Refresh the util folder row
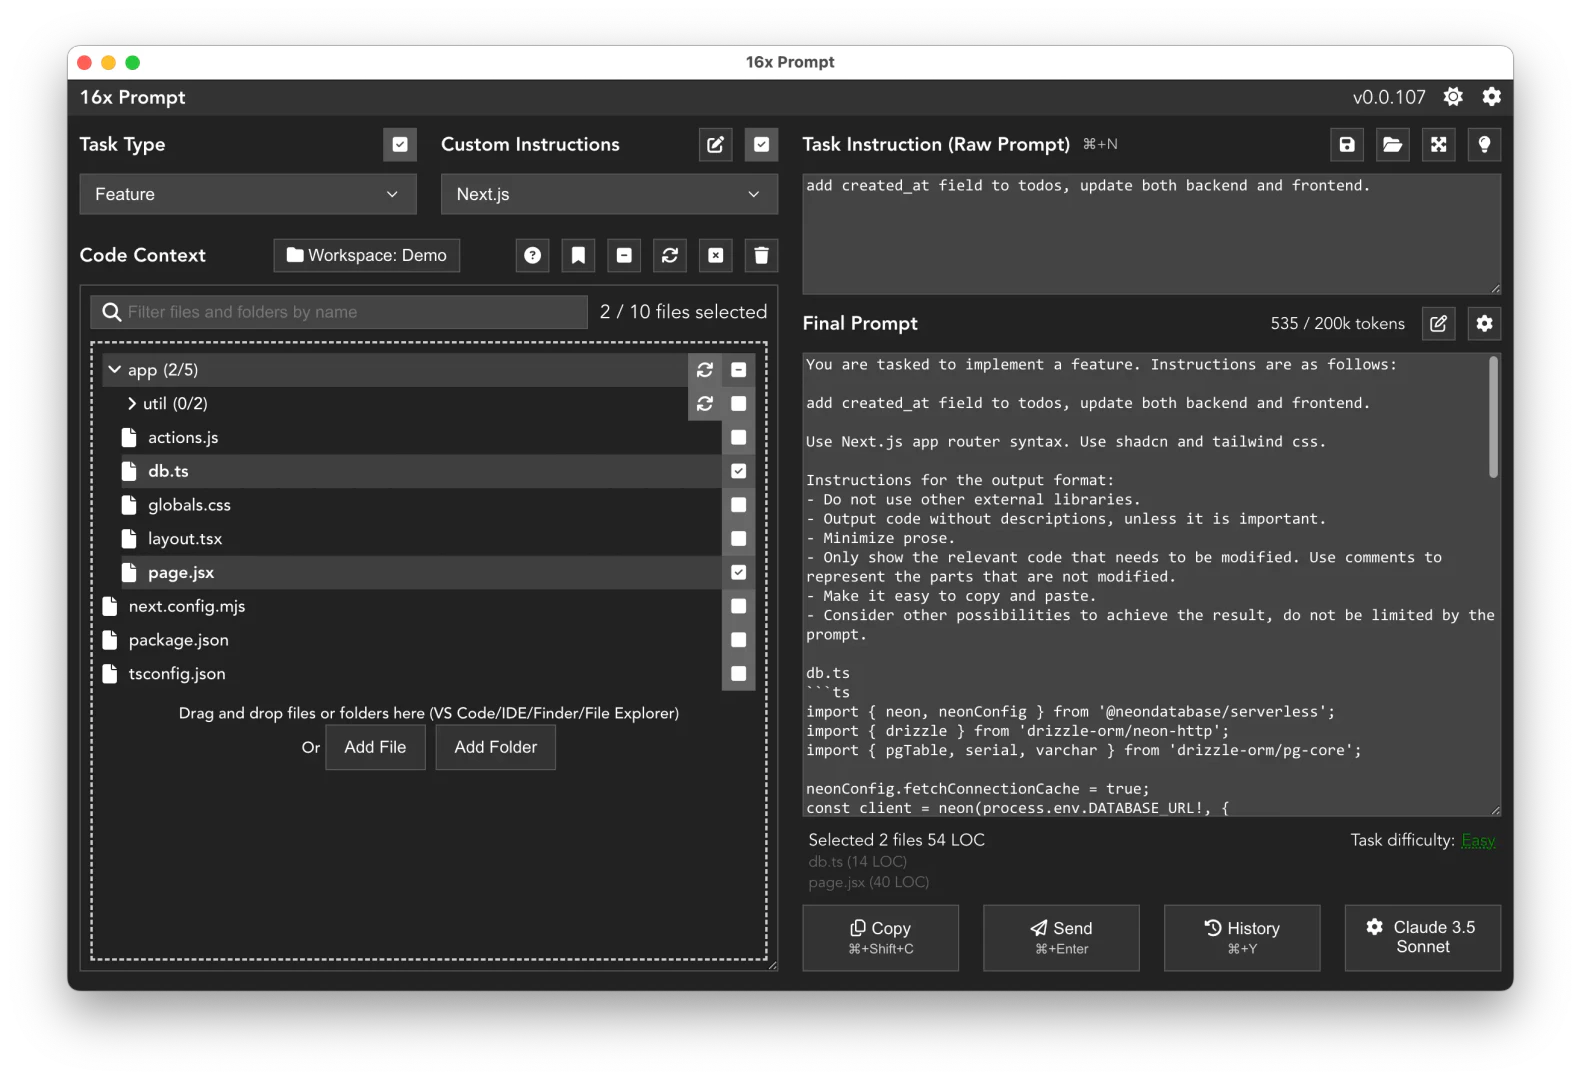The height and width of the screenshot is (1080, 1581). point(705,404)
